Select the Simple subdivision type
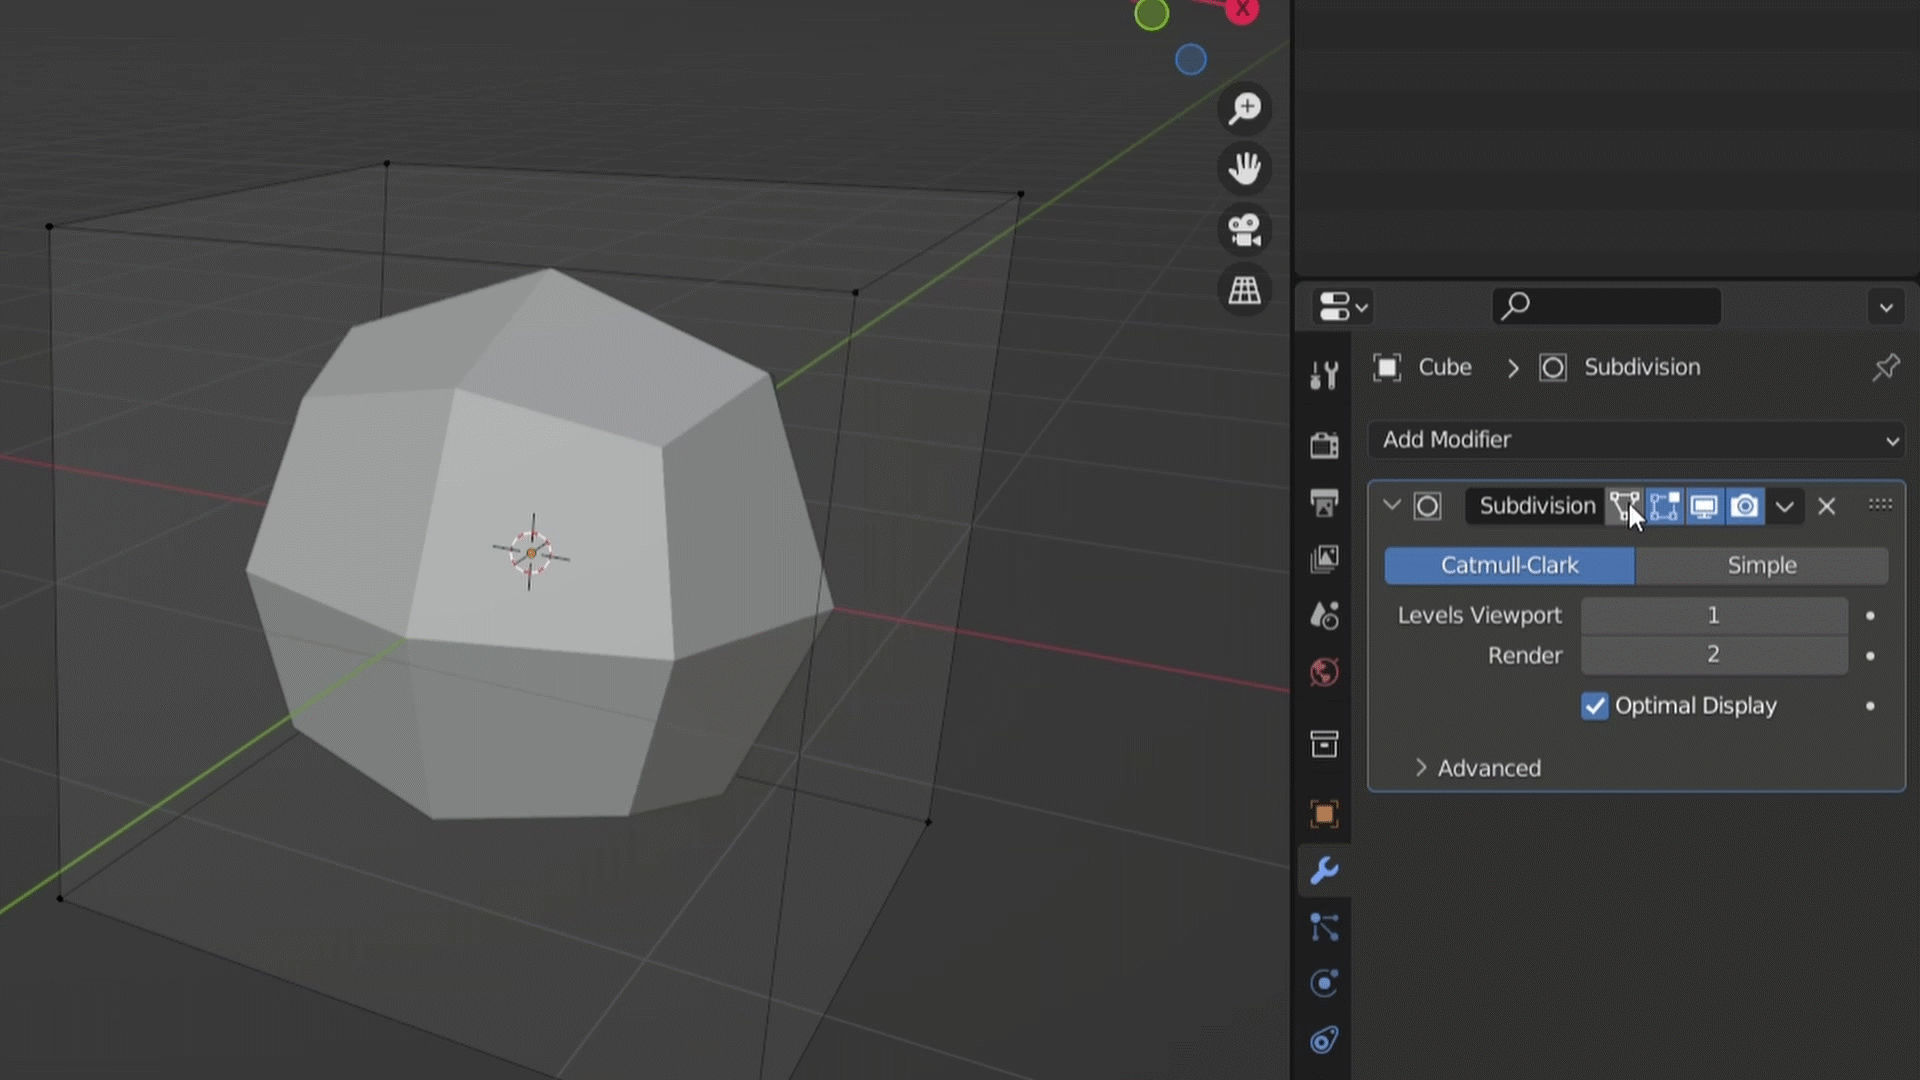The height and width of the screenshot is (1080, 1920). tap(1761, 565)
